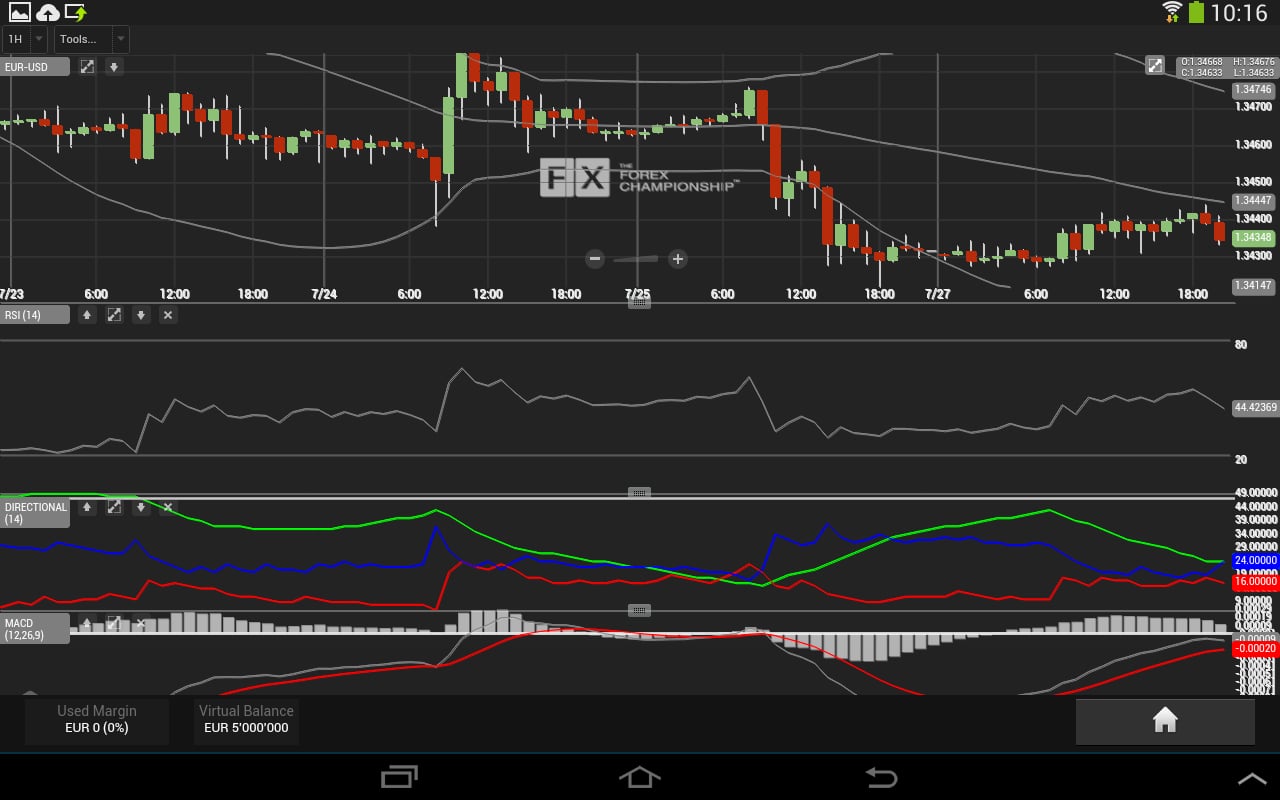The width and height of the screenshot is (1280, 800).
Task: Click the green 1.34348 current price tag
Action: pyautogui.click(x=1254, y=238)
